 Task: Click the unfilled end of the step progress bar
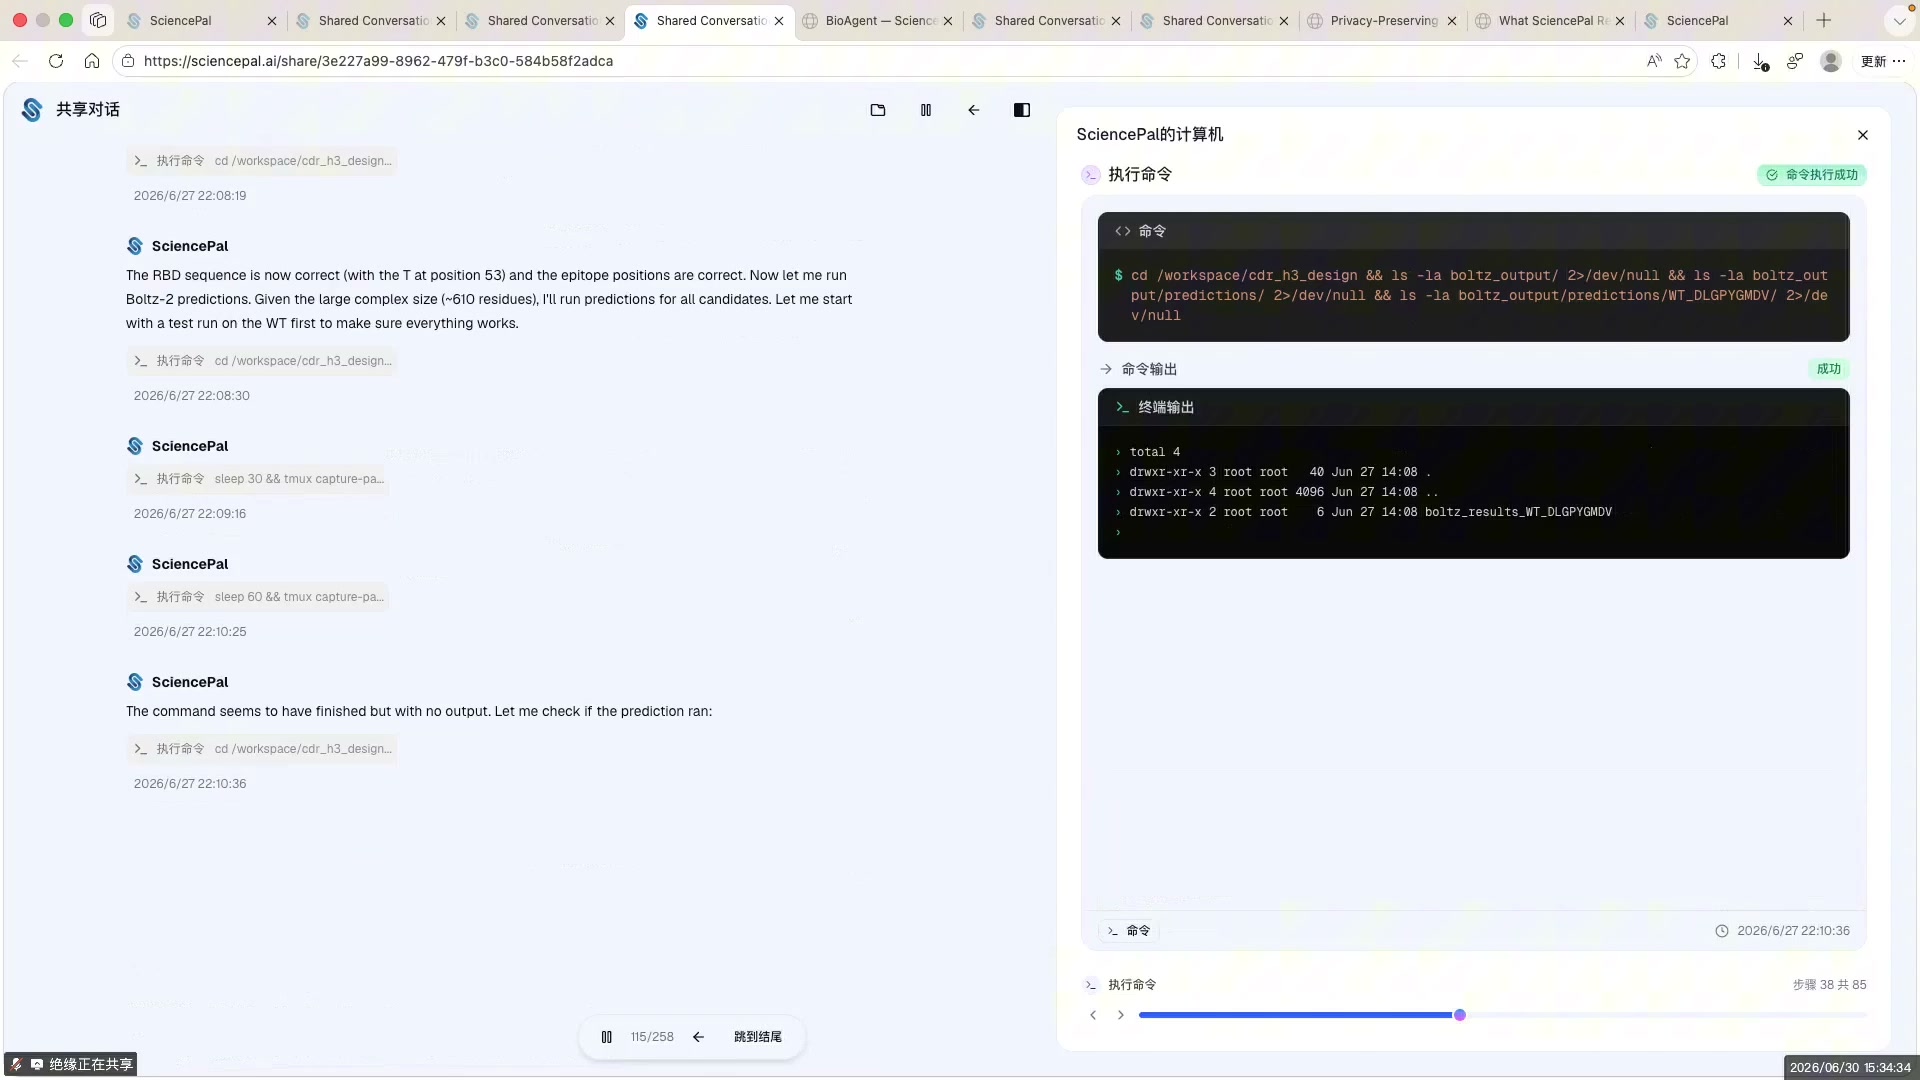(x=1862, y=1015)
